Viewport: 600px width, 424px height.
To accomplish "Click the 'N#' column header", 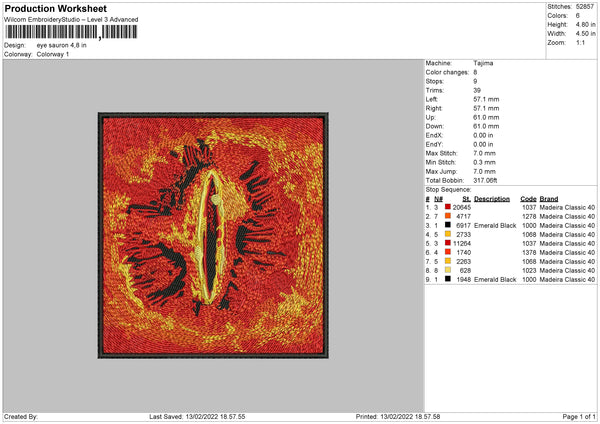I will point(439,199).
